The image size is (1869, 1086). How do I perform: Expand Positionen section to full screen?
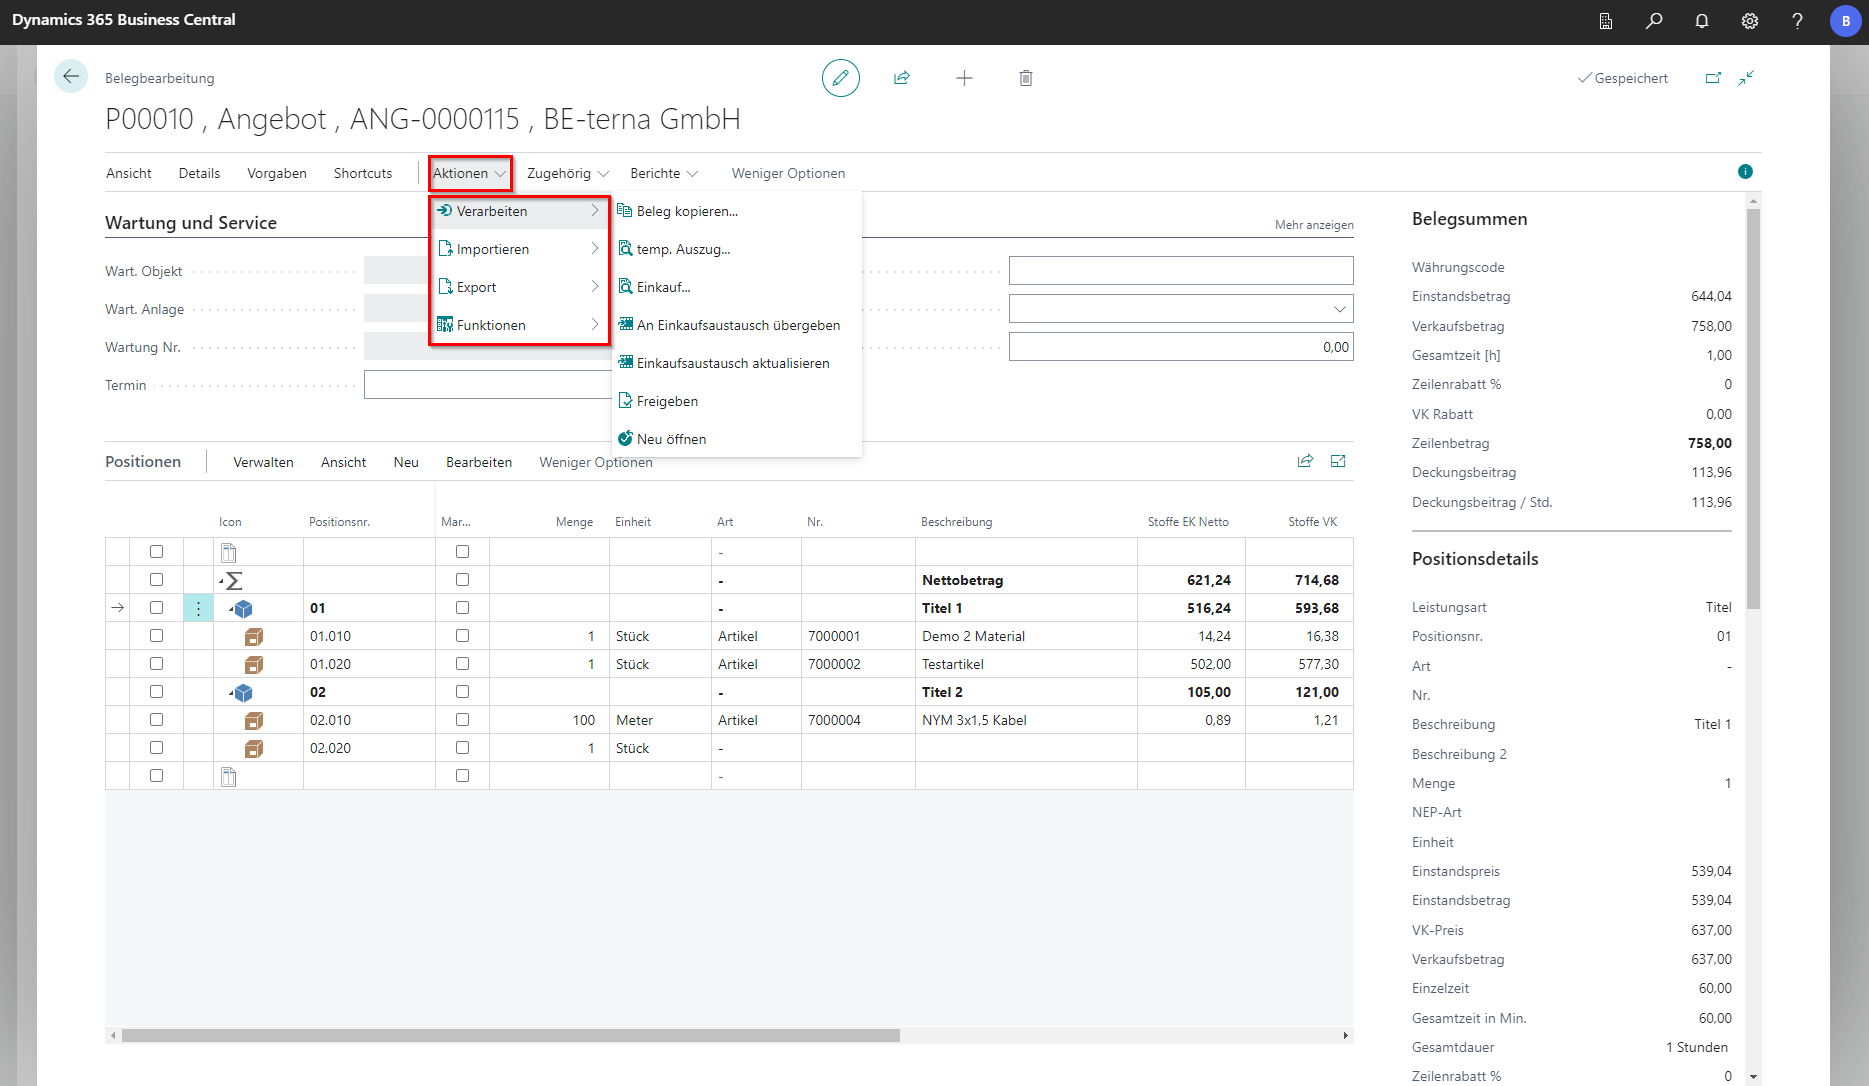[x=1338, y=461]
